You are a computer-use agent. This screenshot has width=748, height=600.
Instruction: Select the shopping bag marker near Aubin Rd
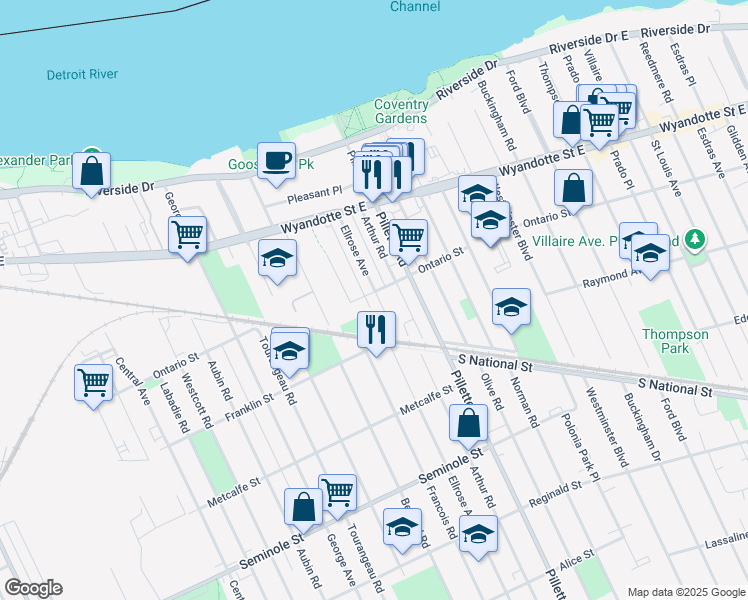[x=303, y=507]
